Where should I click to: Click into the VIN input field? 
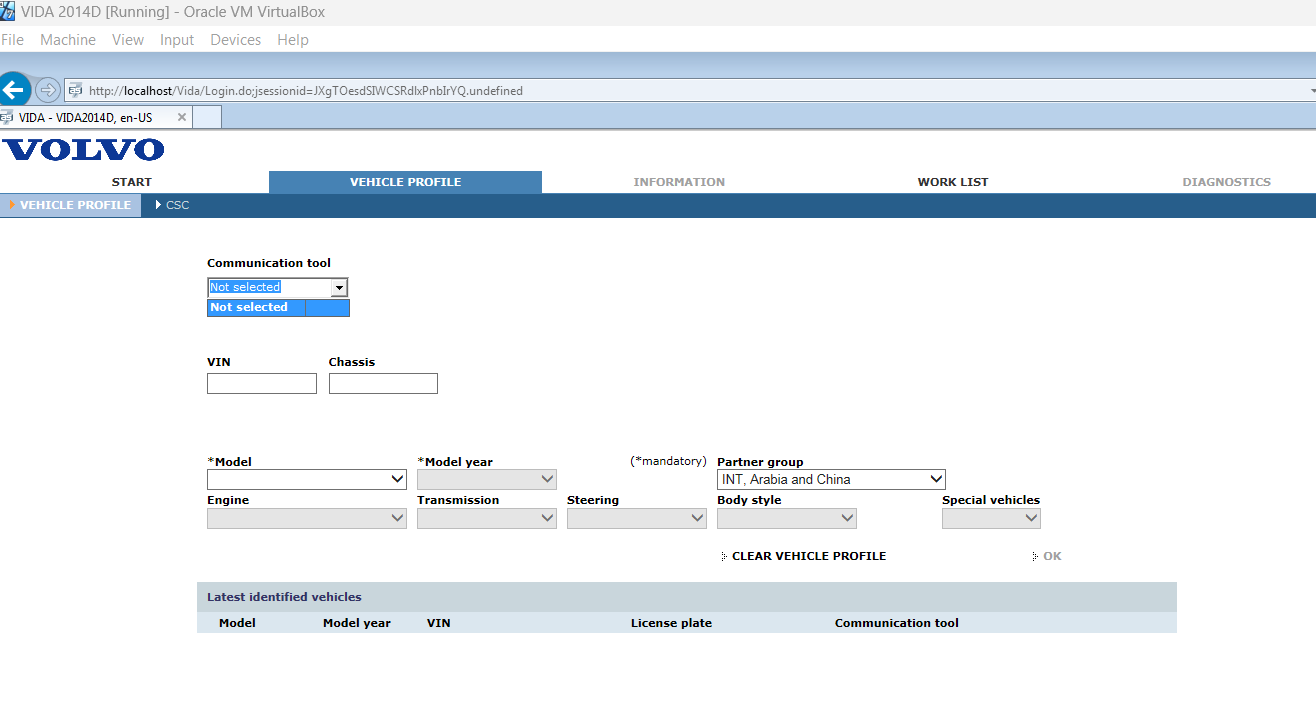(261, 384)
